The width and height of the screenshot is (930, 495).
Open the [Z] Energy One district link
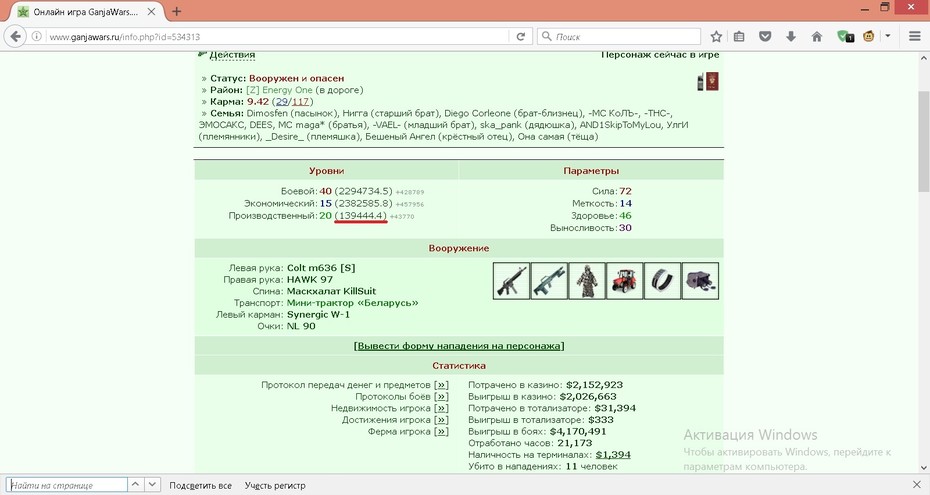pos(279,90)
